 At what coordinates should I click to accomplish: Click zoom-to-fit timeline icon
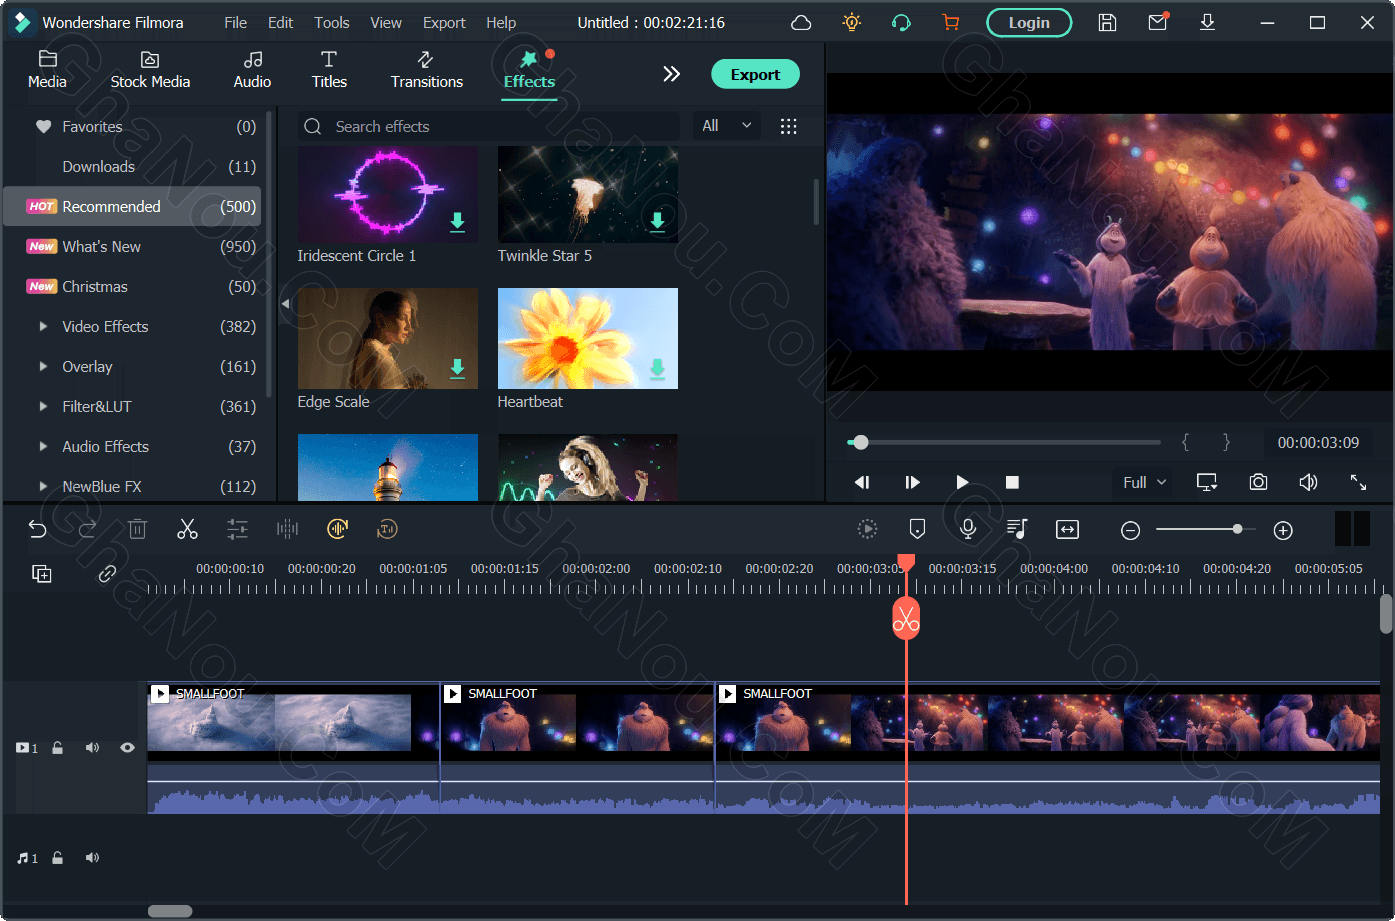tap(1067, 530)
